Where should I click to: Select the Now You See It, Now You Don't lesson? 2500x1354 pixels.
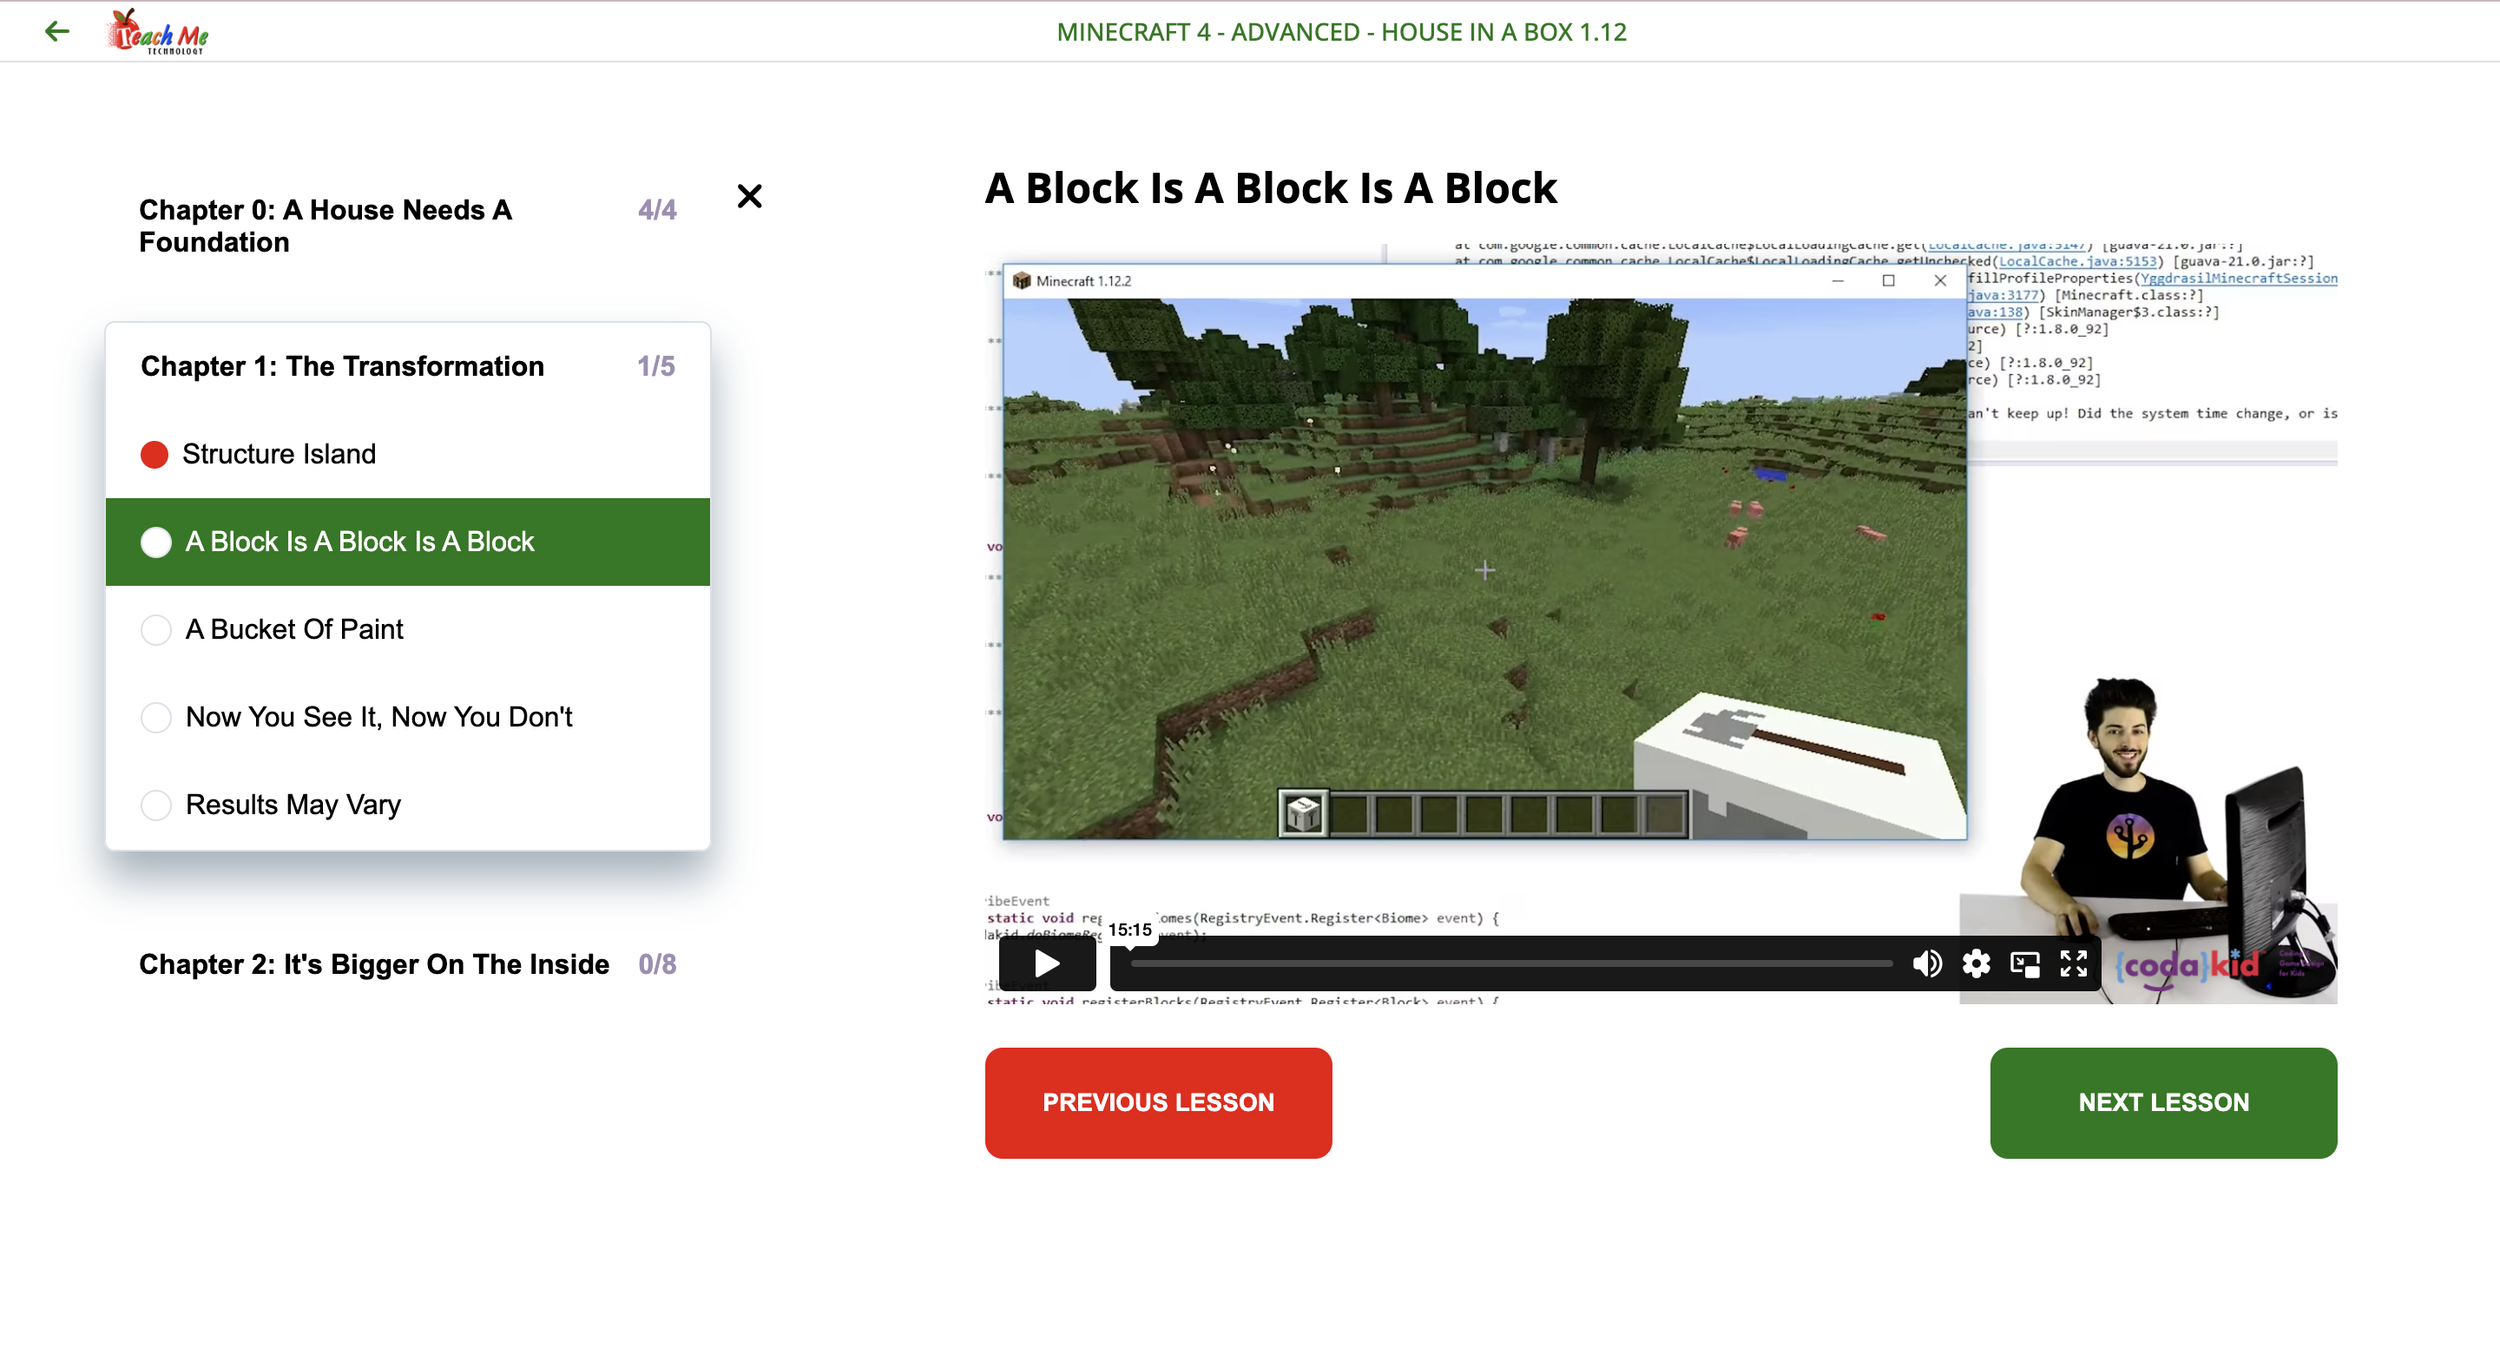[x=379, y=717]
